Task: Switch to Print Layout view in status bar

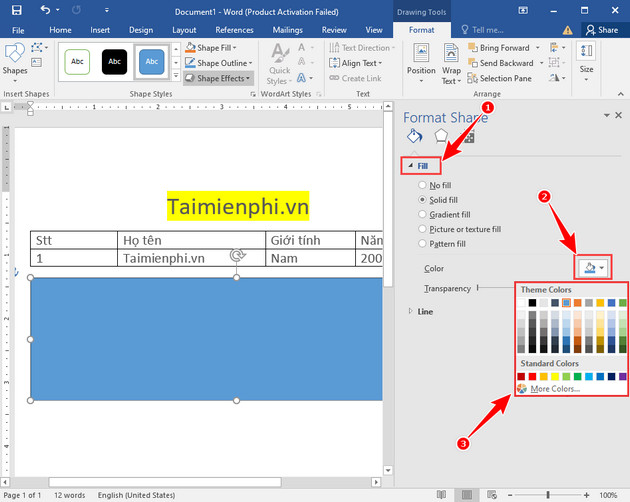Action: (x=466, y=495)
